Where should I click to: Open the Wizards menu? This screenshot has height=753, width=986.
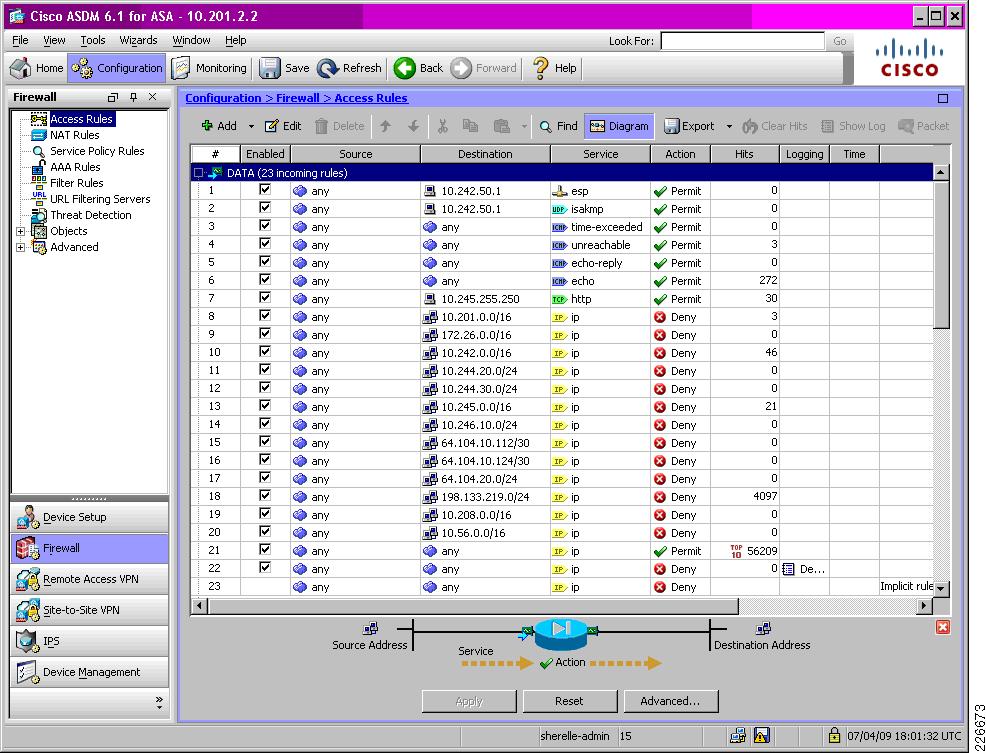pos(138,40)
